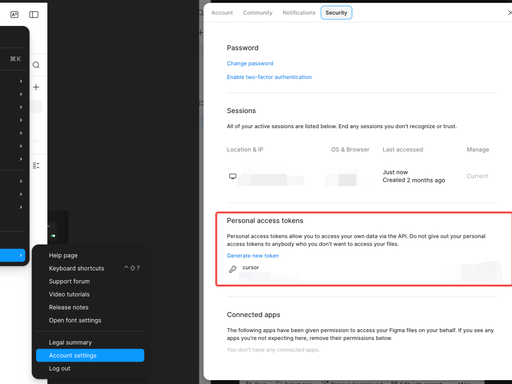Click "You don't have any connected apps." text
Image resolution: width=512 pixels, height=384 pixels.
coord(273,350)
